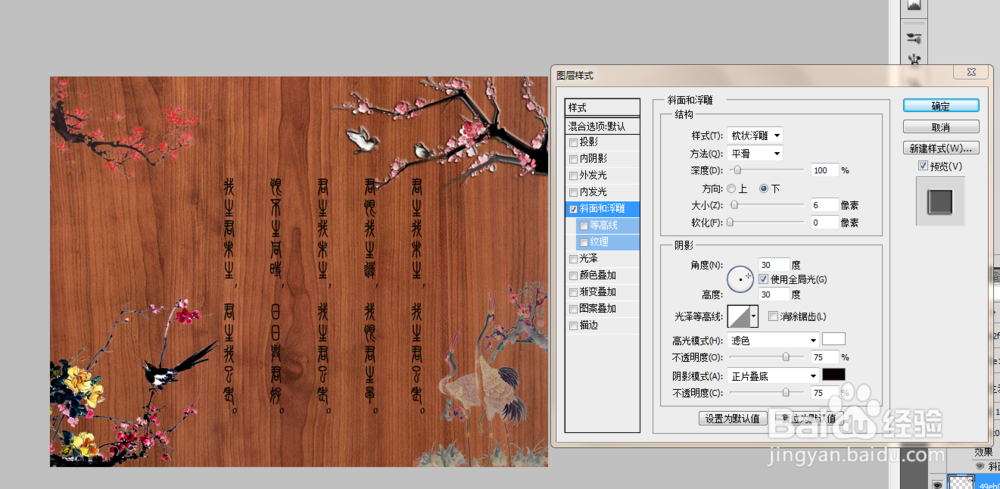Click highlight 不透明度(O) value field
This screenshot has width=1000, height=489.
pyautogui.click(x=825, y=357)
